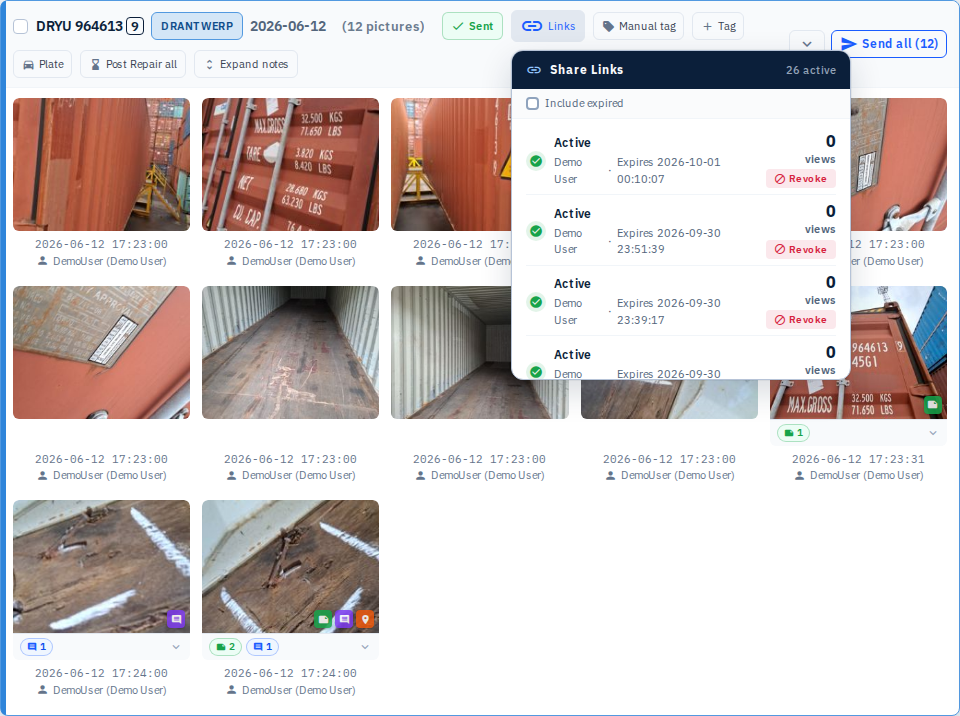Click green note icon on MAX.GROSS photo
The width and height of the screenshot is (960, 716).
click(932, 405)
